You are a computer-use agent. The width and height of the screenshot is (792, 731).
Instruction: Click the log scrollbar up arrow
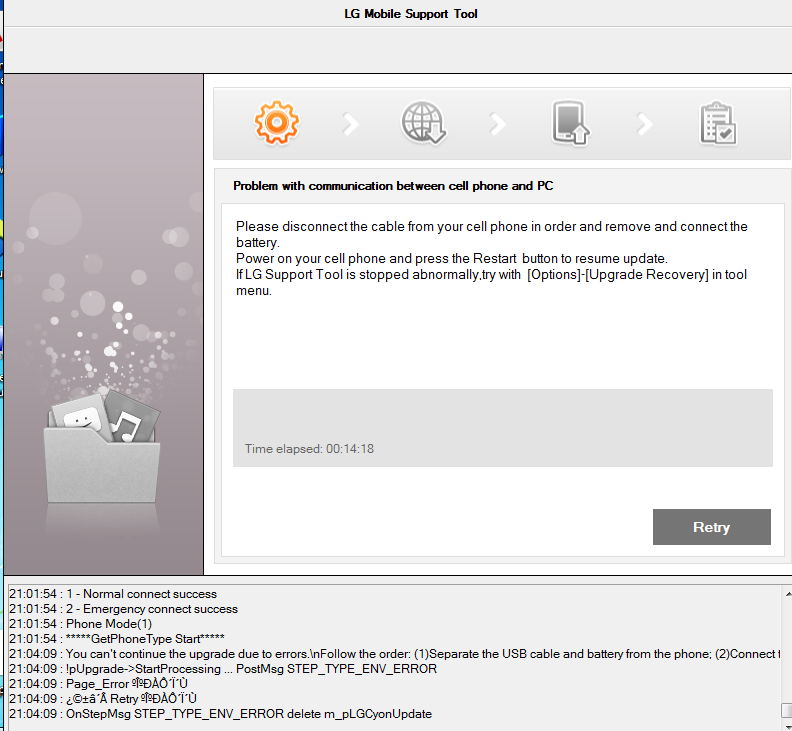787,595
